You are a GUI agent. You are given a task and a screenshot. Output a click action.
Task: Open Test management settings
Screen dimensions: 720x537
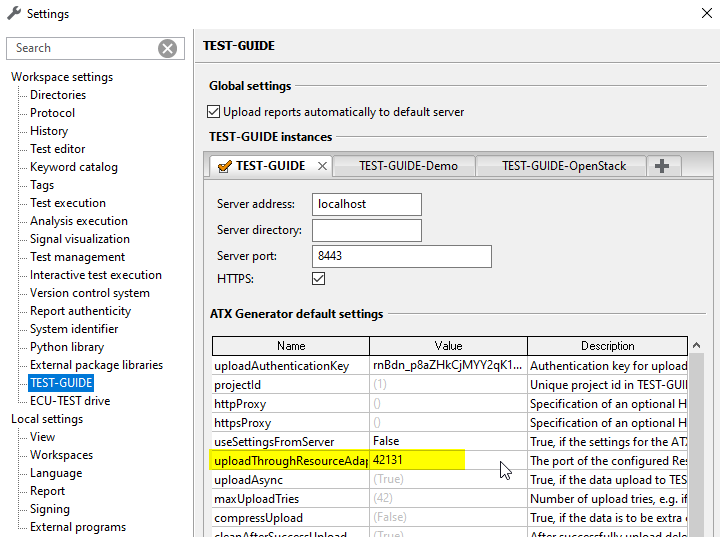77,257
